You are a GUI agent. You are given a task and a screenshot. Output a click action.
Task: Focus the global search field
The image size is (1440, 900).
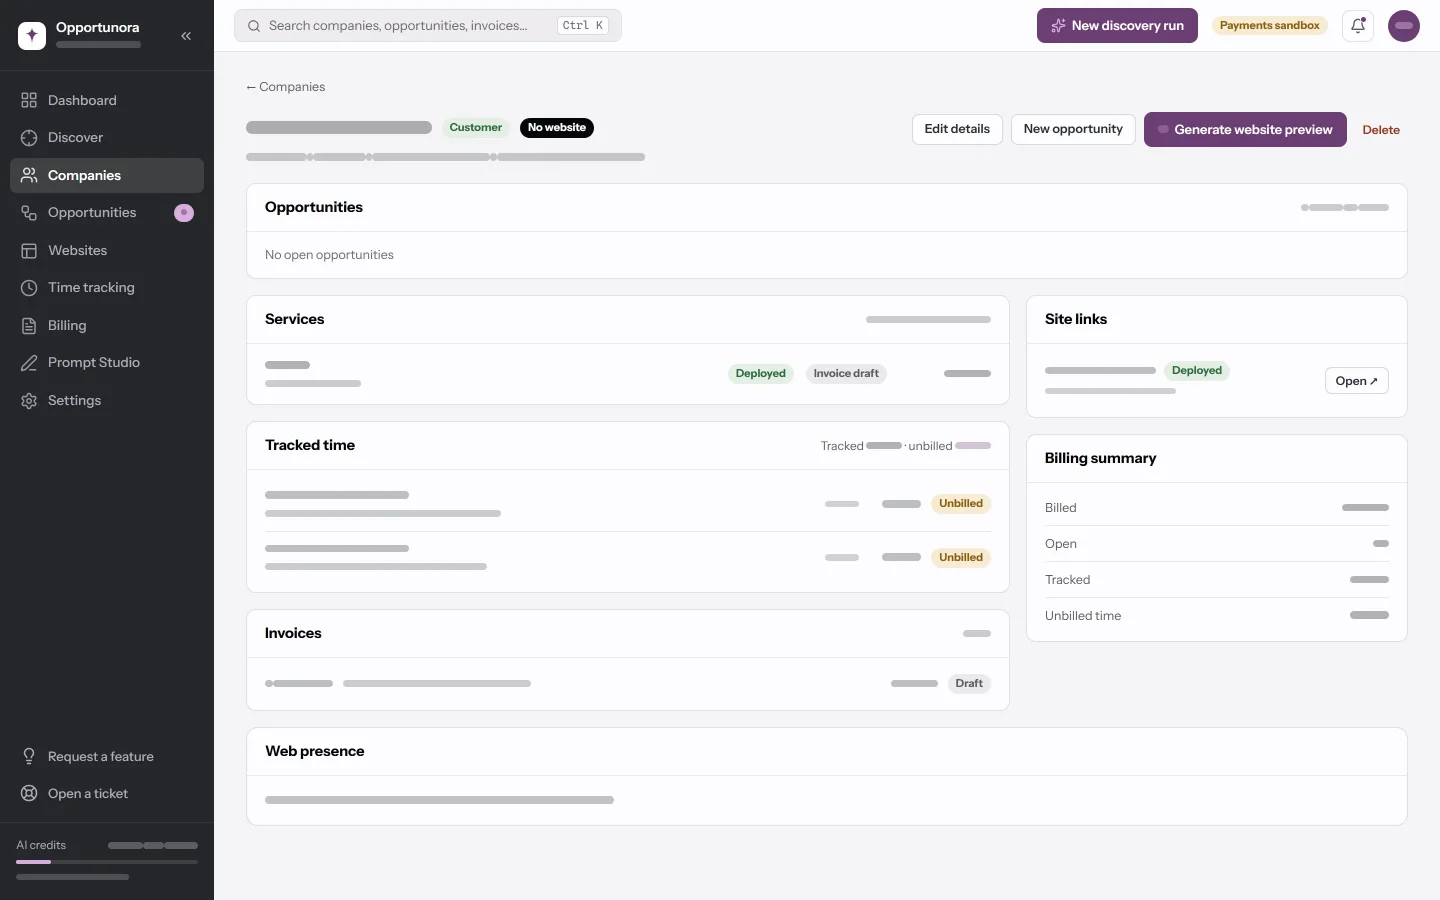coord(428,26)
